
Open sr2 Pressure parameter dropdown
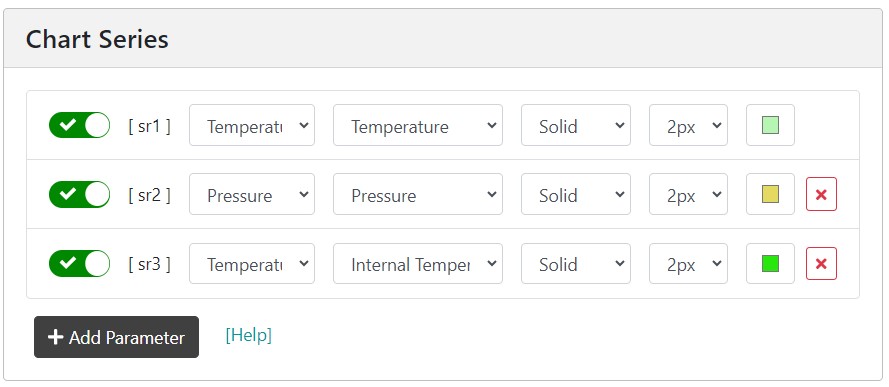[x=418, y=194]
